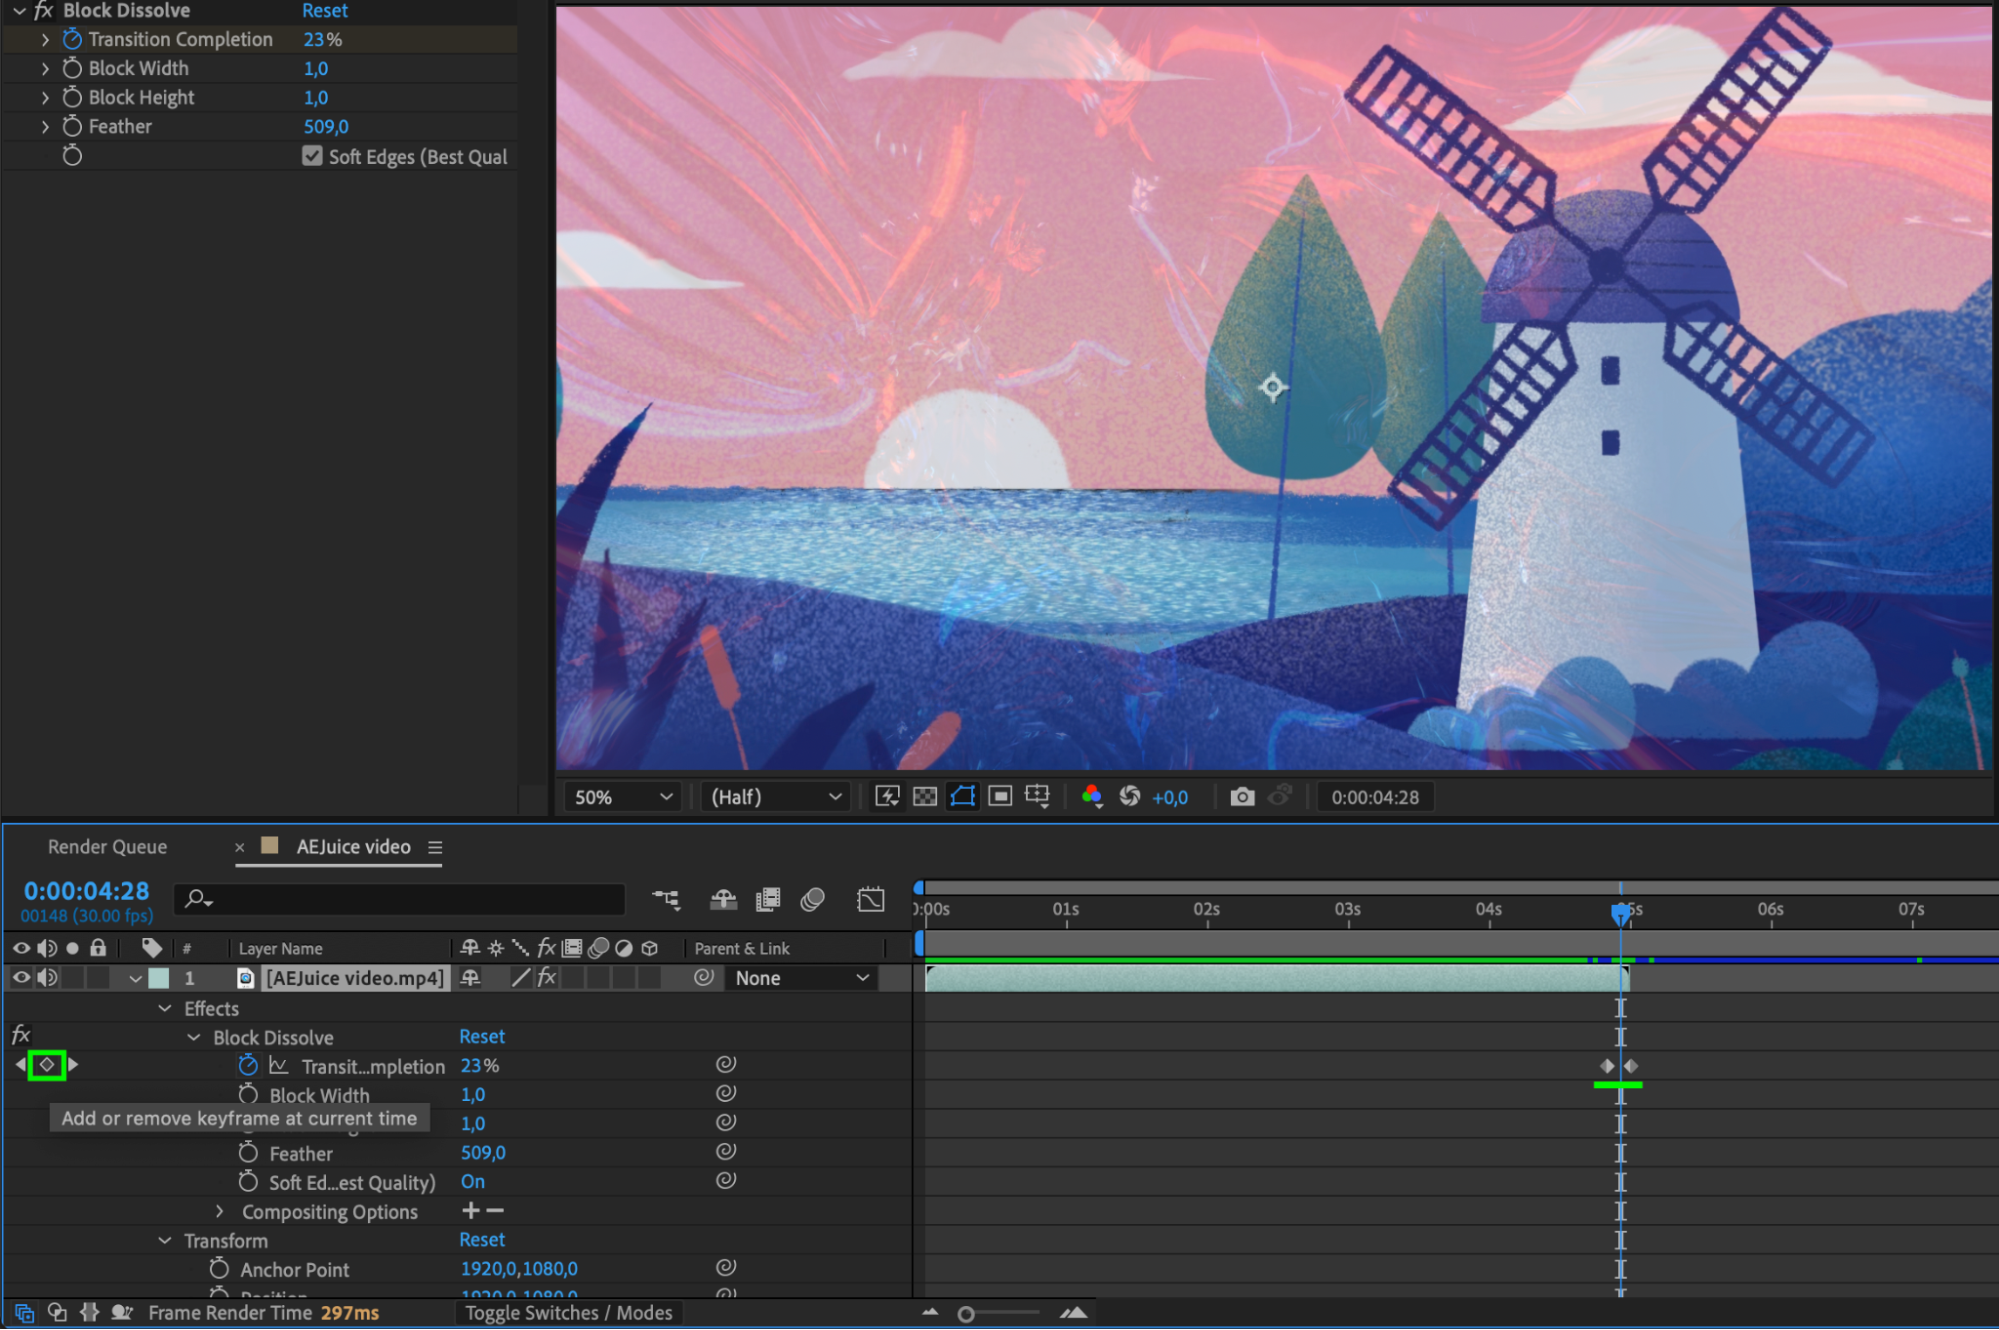
Task: Take a snapshot with the camera icon
Action: tap(1242, 797)
